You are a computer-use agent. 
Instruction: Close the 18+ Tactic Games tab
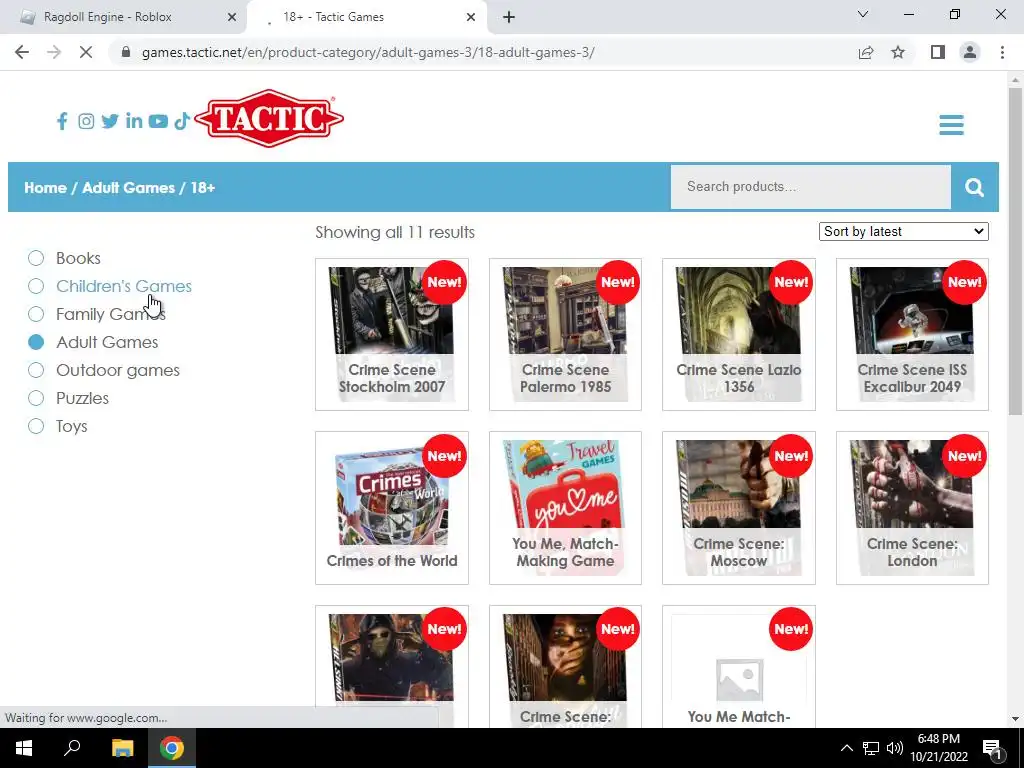(x=471, y=18)
